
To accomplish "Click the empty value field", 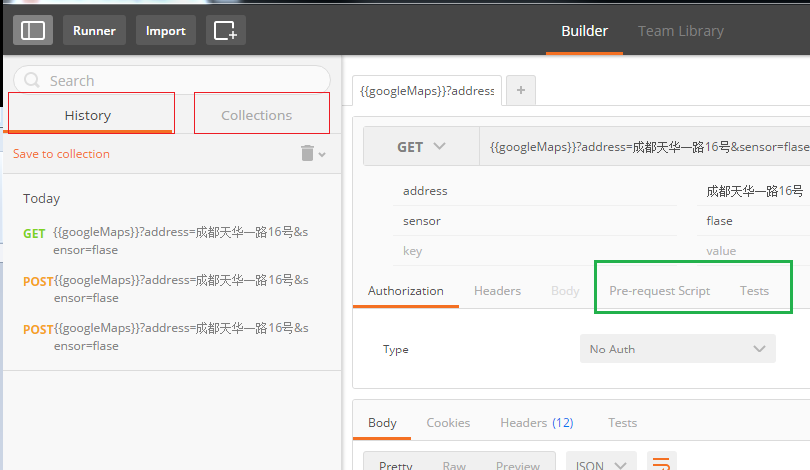I will pyautogui.click(x=754, y=251).
